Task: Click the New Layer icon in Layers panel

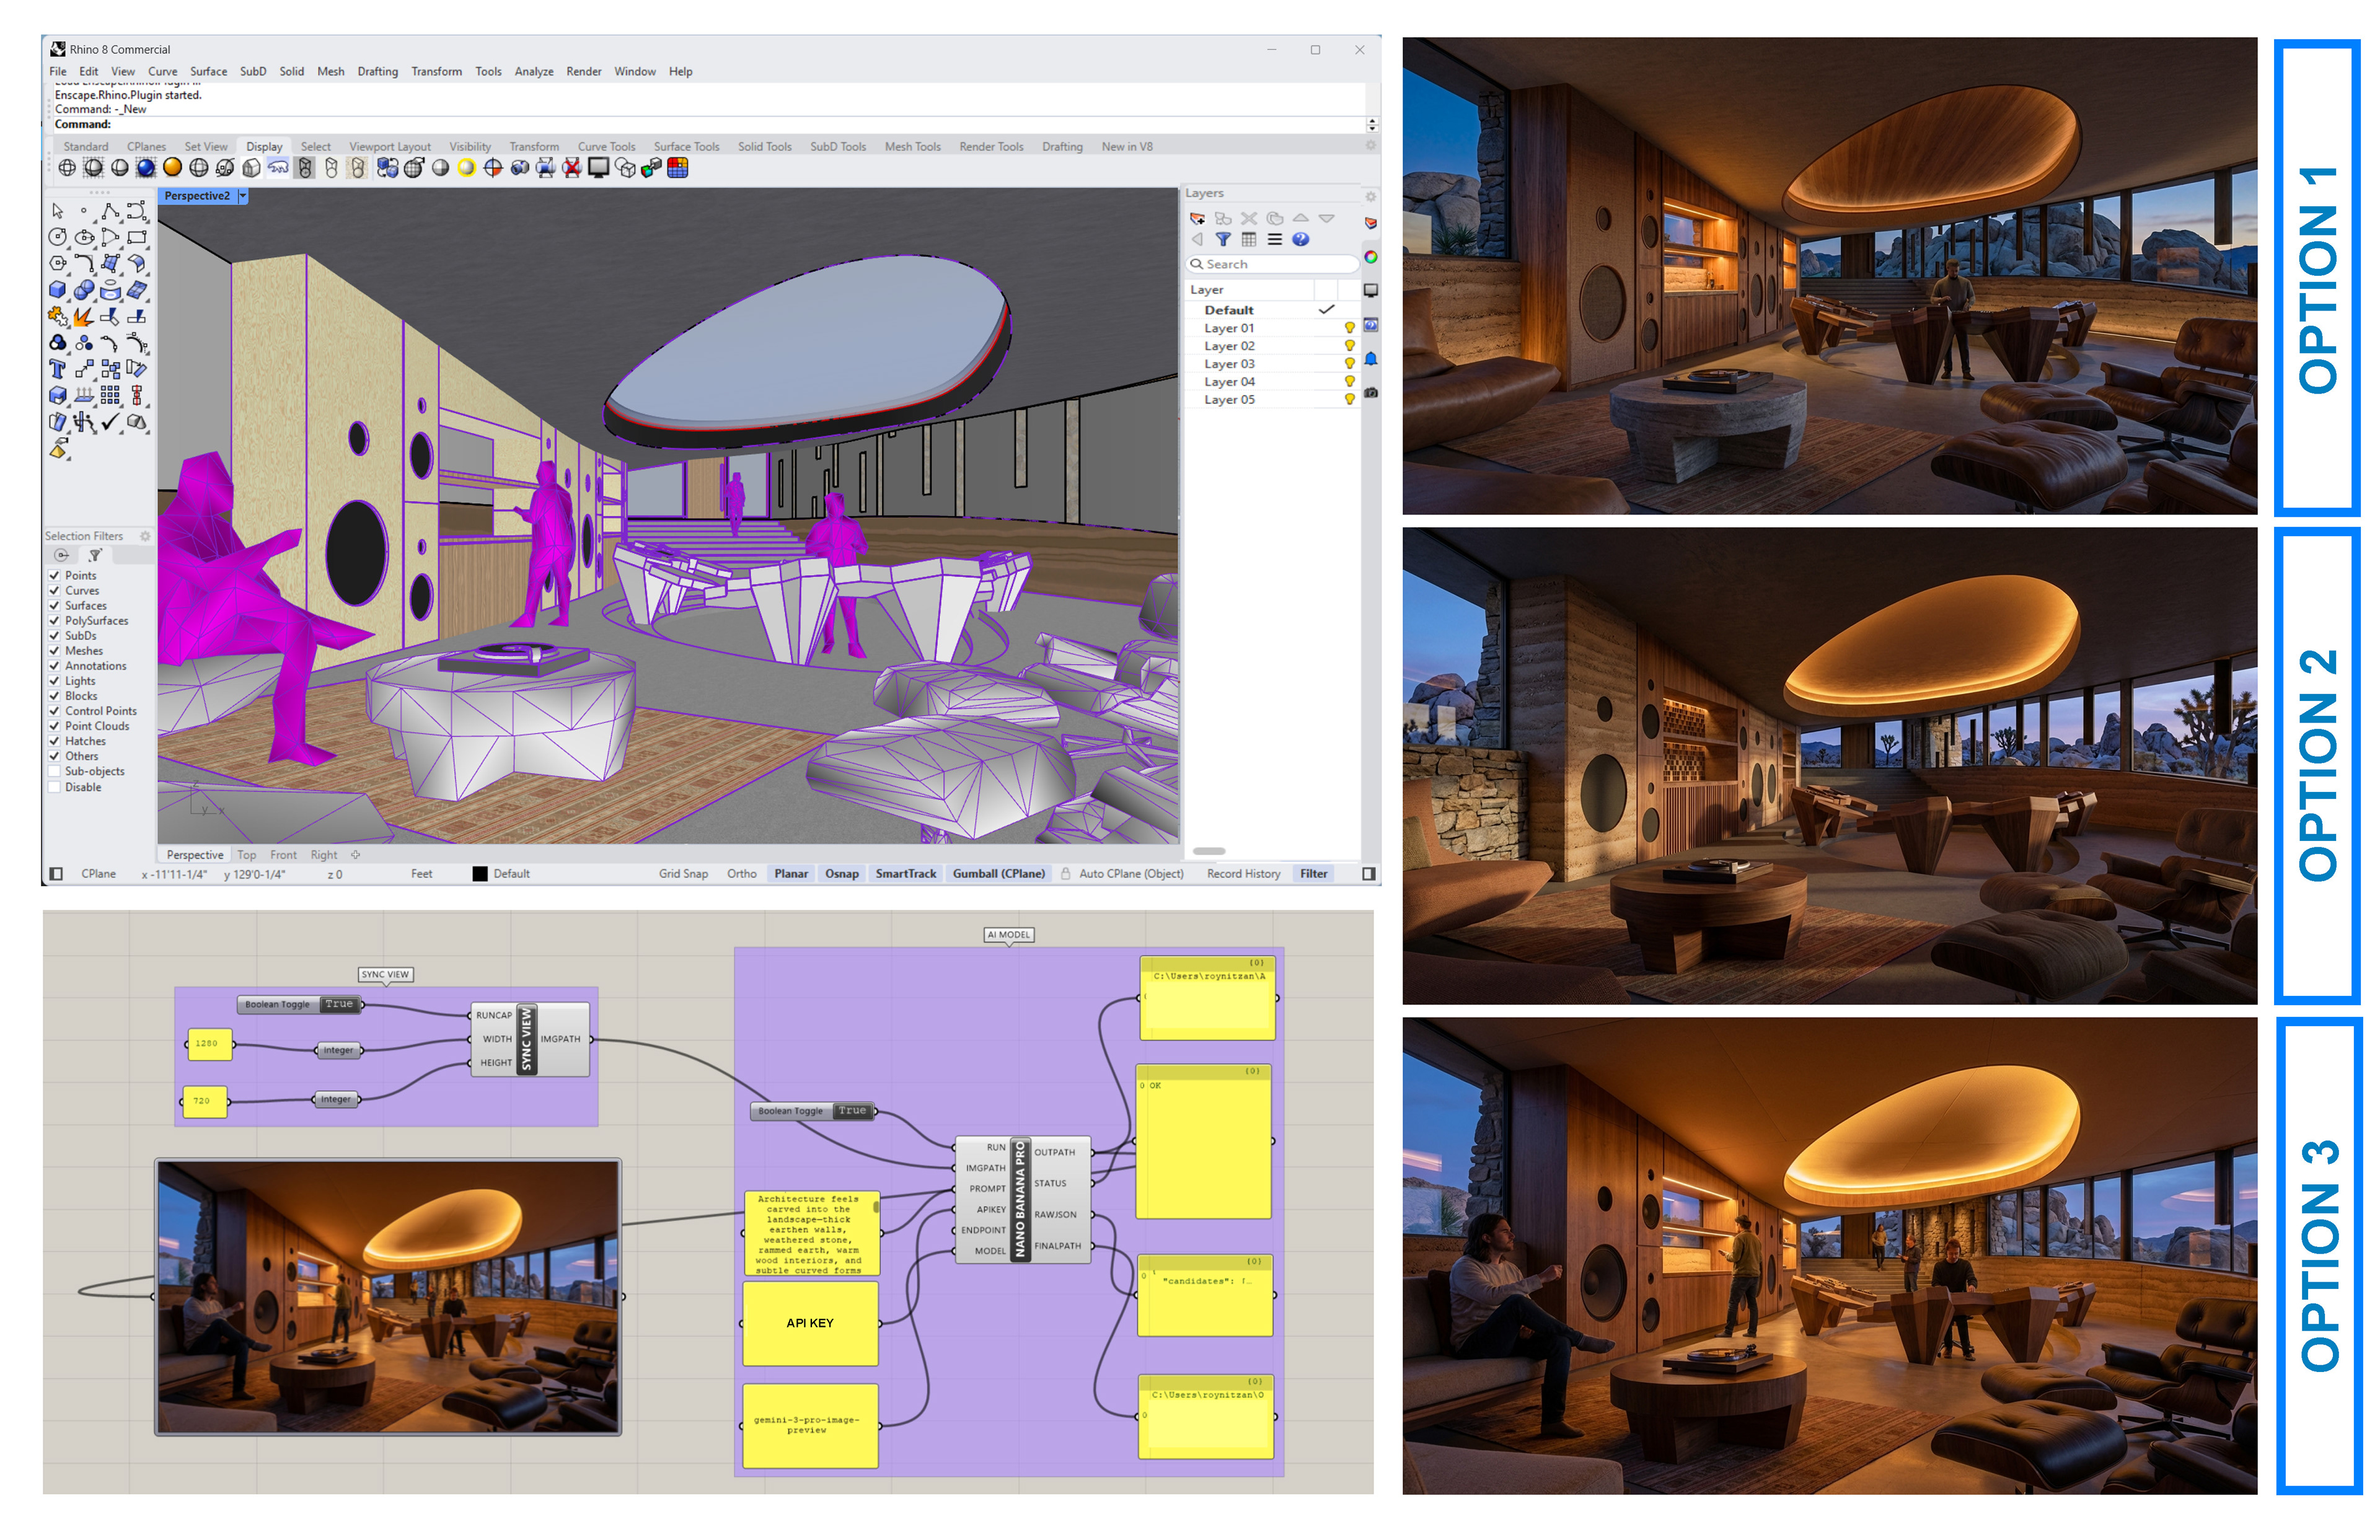Action: (1197, 218)
